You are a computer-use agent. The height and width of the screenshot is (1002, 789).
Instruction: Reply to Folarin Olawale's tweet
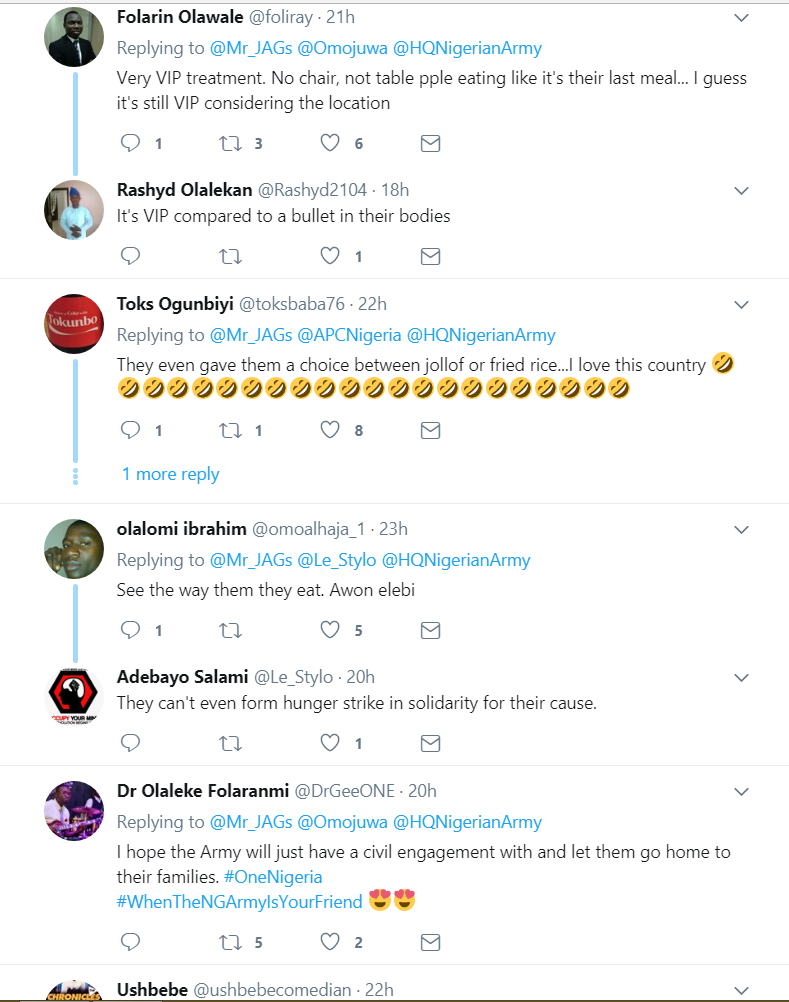pyautogui.click(x=131, y=143)
